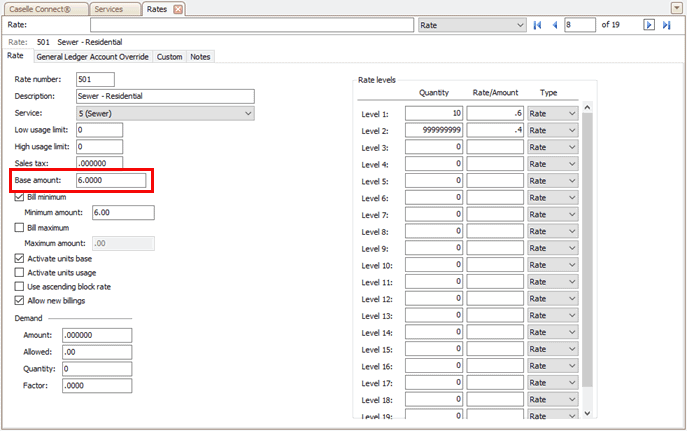Go to the previous rate record

(554, 25)
